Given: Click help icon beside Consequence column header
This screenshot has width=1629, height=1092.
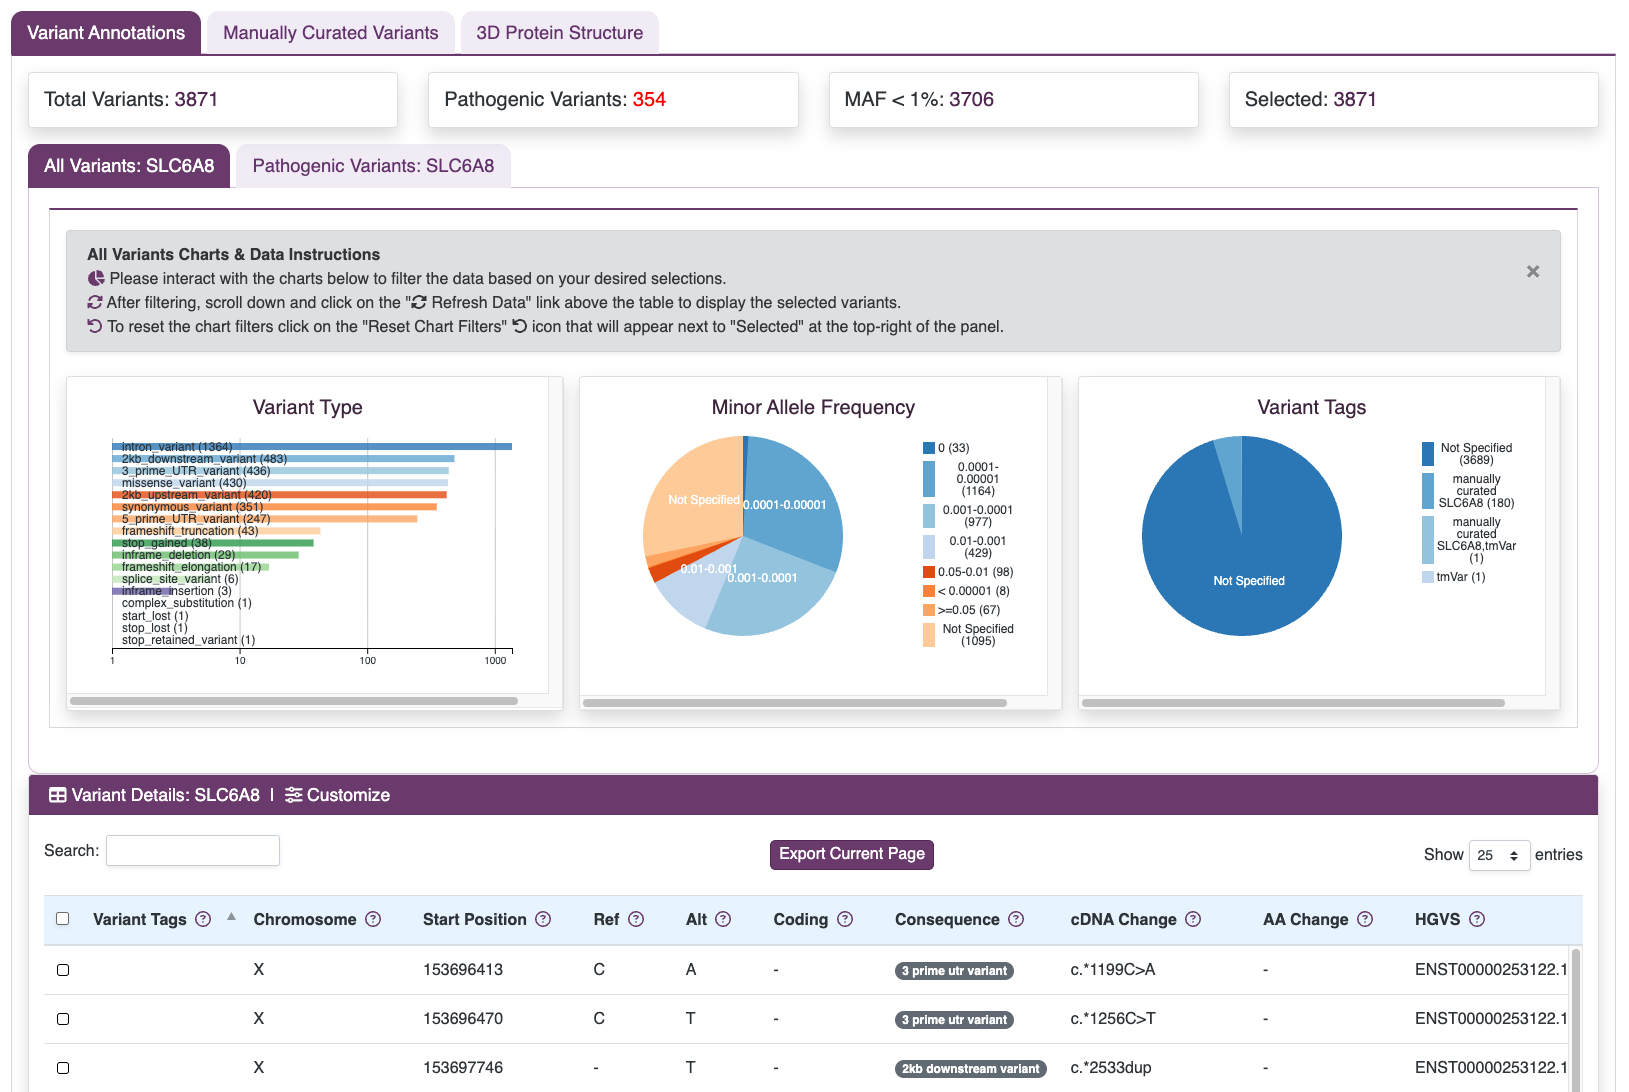Looking at the screenshot, I should (1016, 919).
